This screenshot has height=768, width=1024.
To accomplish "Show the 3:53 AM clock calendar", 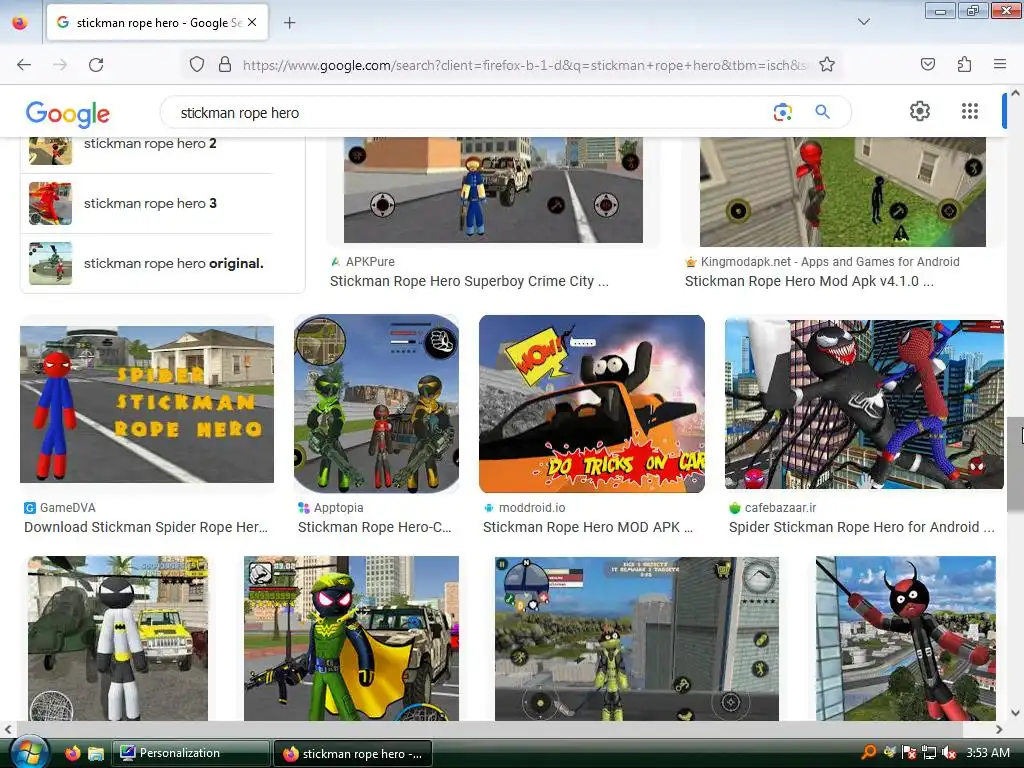I will coord(987,753).
